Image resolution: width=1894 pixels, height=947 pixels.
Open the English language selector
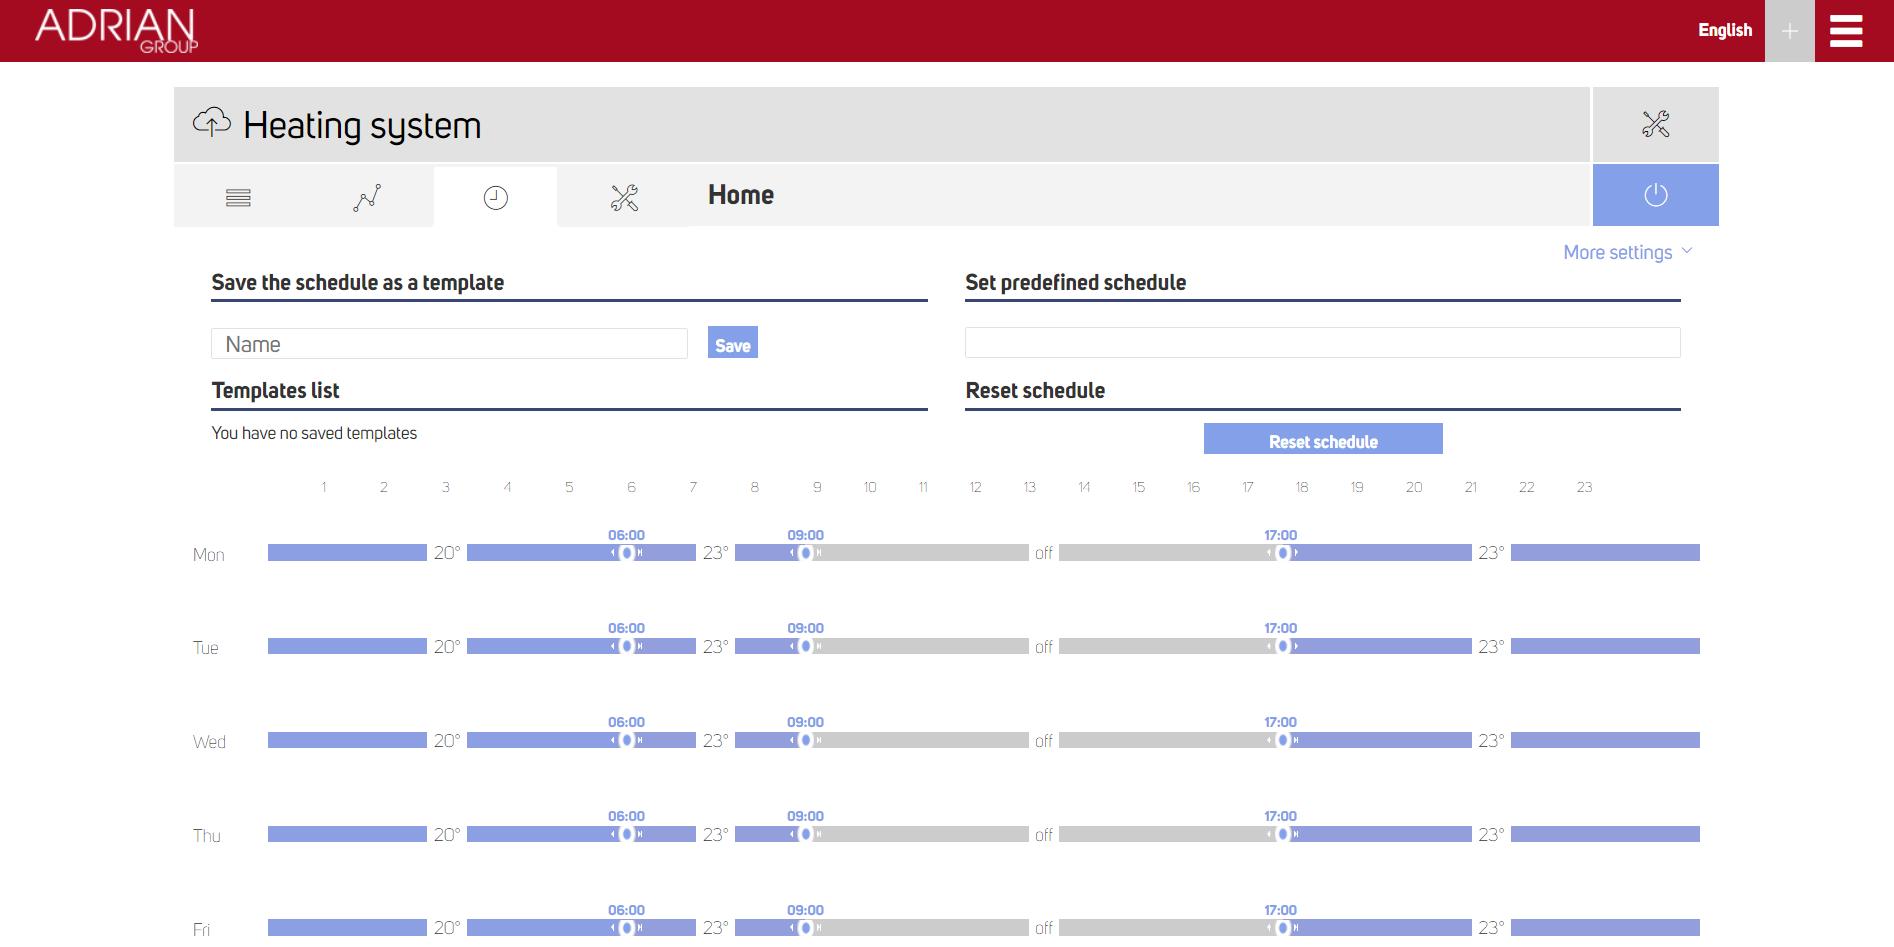click(x=1725, y=30)
